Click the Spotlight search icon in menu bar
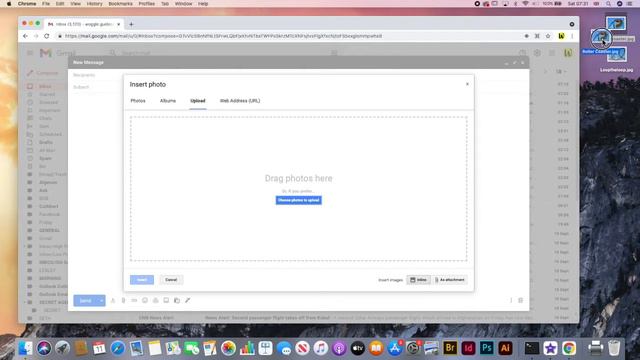640x360 pixels. [608, 4]
